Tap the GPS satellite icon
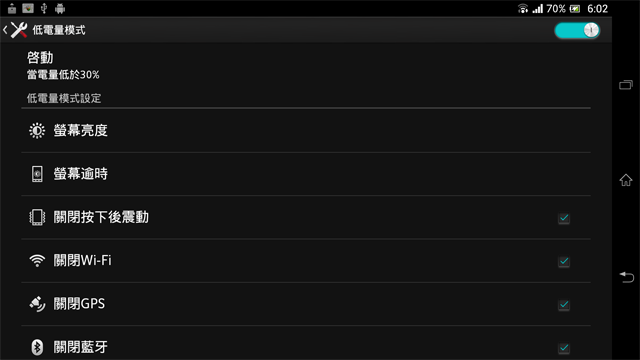The image size is (640, 360). pos(37,304)
